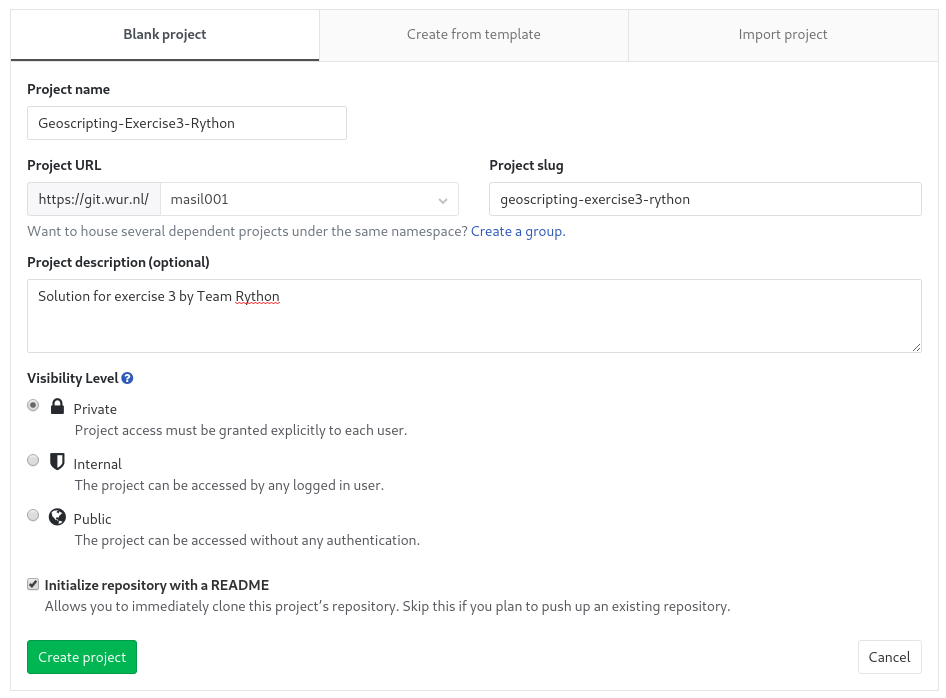Select the Private visibility radio button
The image size is (946, 698).
pyautogui.click(x=33, y=404)
